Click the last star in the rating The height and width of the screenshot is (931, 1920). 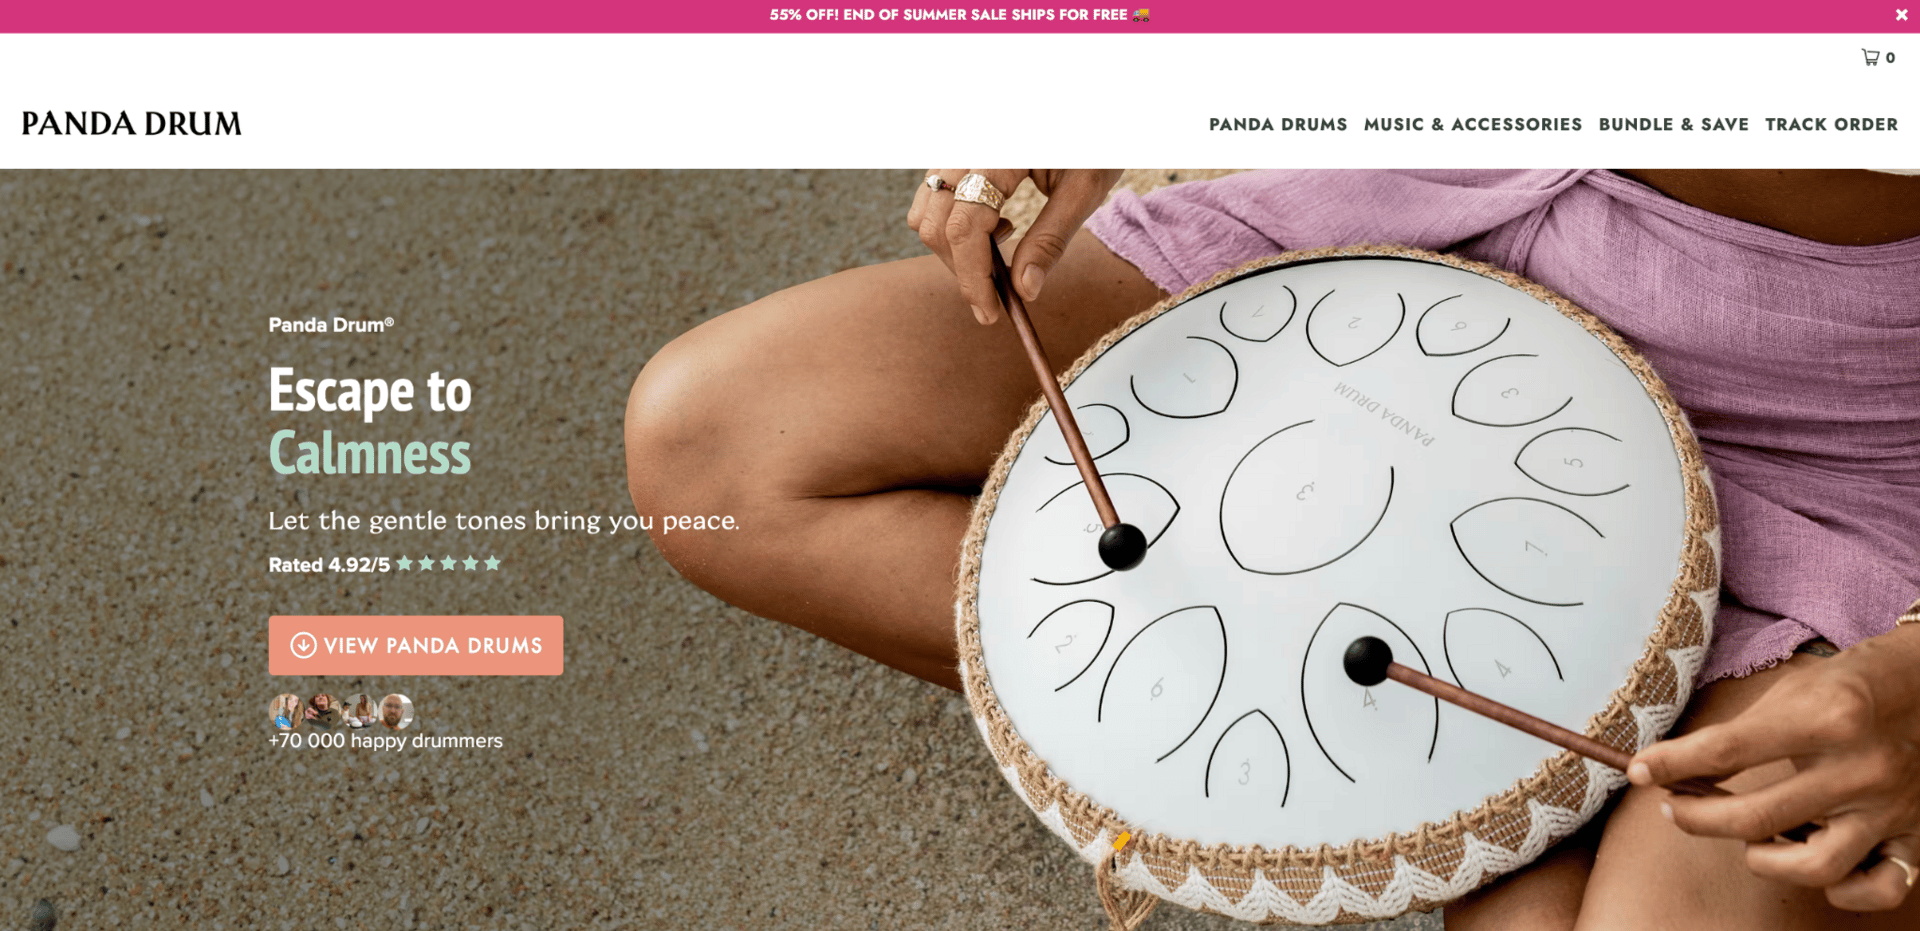point(492,563)
